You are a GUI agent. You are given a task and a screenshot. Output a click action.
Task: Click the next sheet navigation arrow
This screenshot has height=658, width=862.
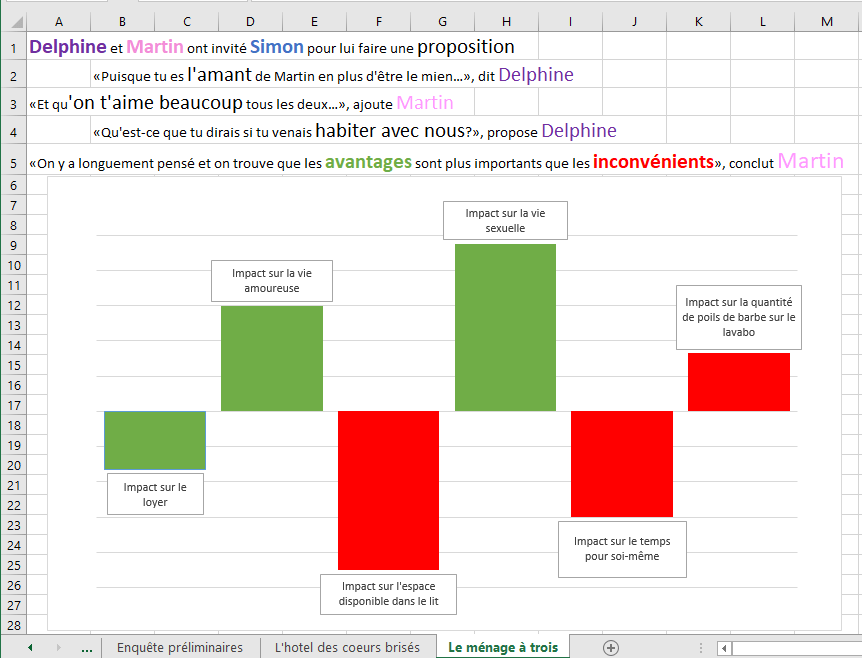pos(58,648)
